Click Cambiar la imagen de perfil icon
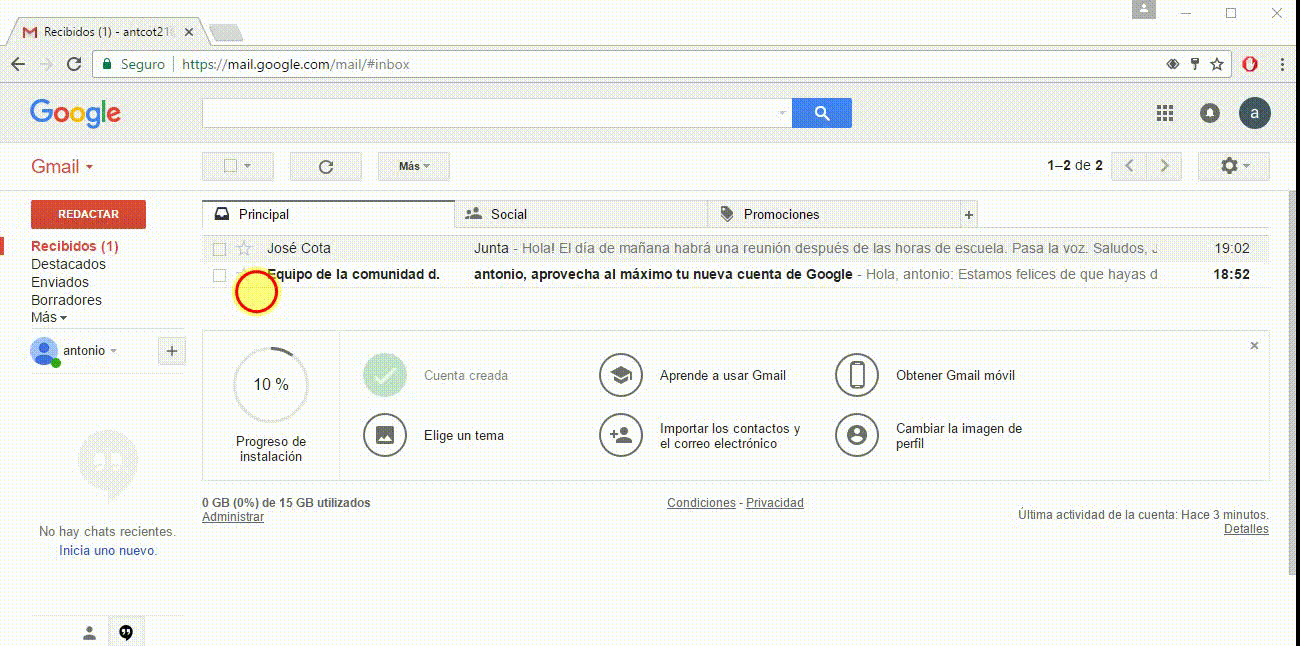1300x646 pixels. click(x=857, y=435)
